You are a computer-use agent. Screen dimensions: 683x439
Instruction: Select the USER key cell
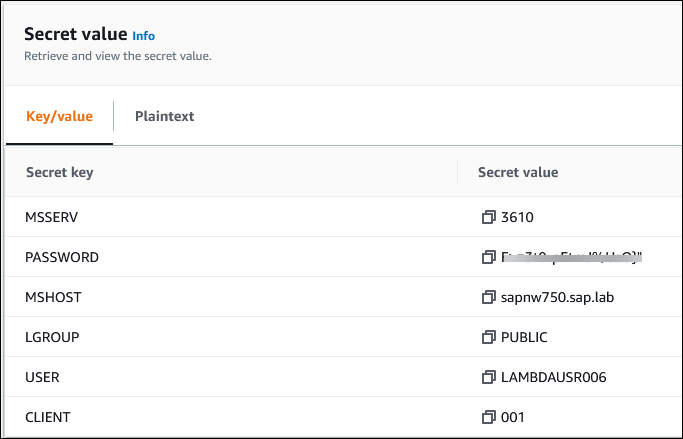coord(42,377)
